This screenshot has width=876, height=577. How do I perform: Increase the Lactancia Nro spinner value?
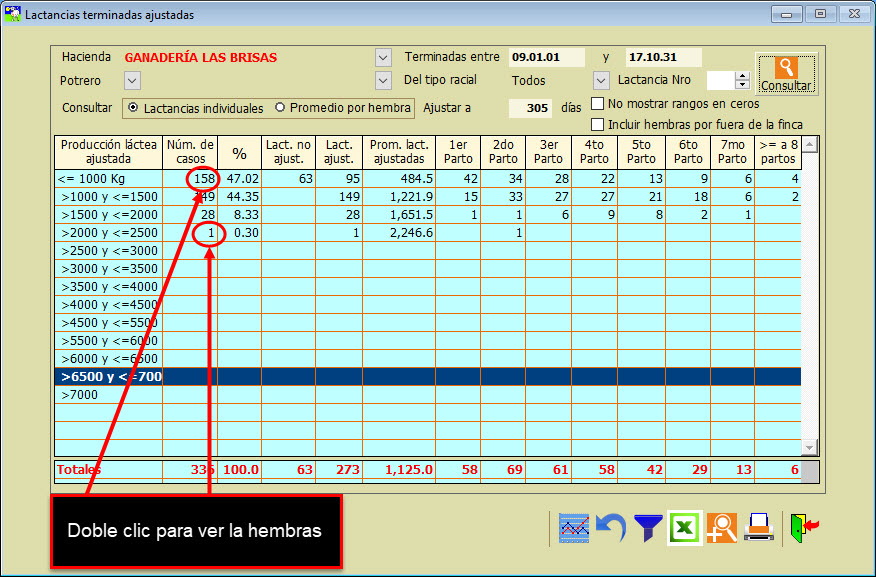click(742, 76)
